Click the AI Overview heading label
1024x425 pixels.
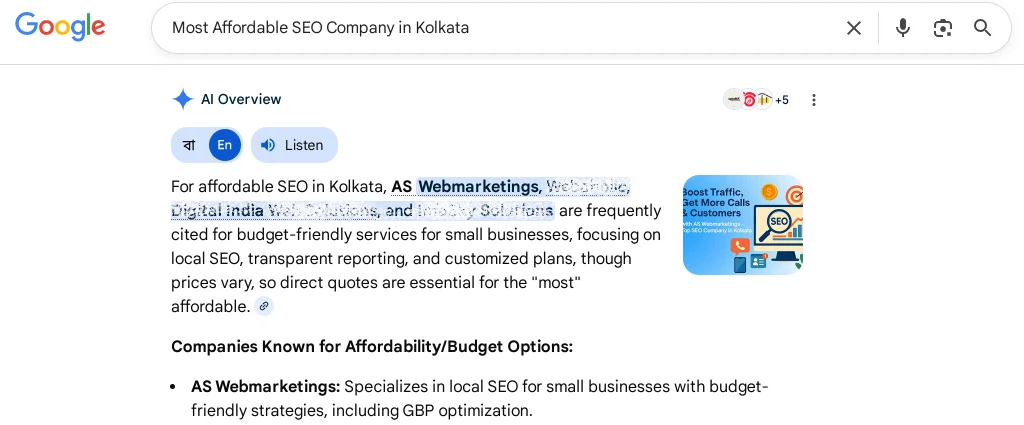pyautogui.click(x=241, y=100)
